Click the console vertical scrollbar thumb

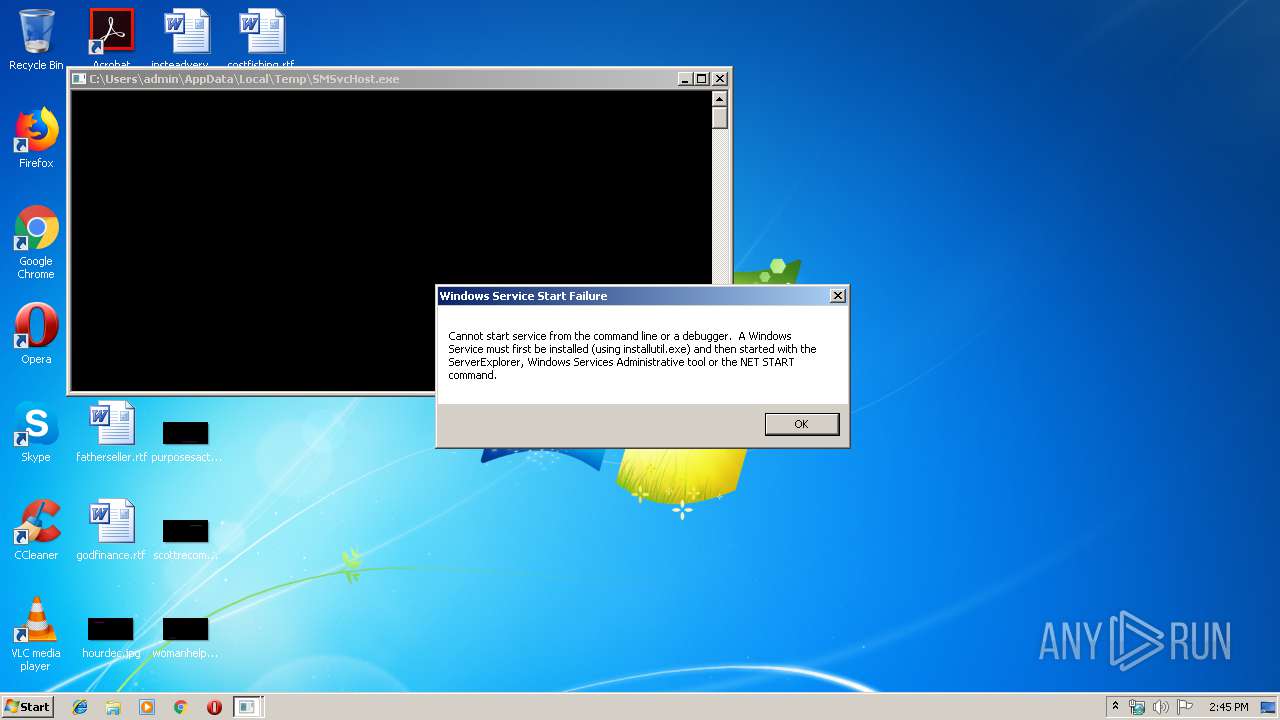[719, 117]
